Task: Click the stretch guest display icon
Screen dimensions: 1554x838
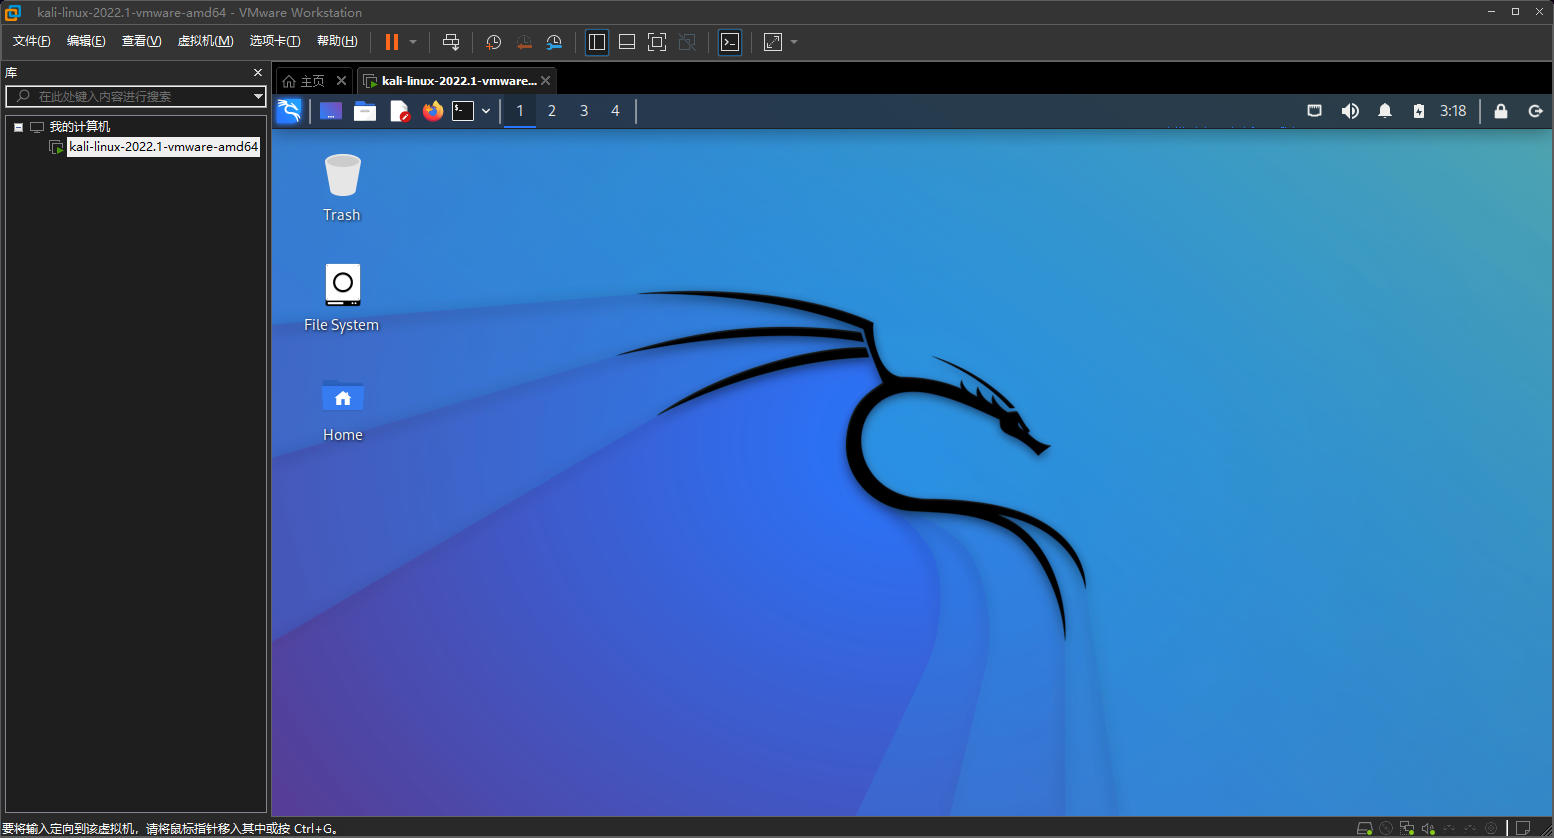Action: coord(773,42)
